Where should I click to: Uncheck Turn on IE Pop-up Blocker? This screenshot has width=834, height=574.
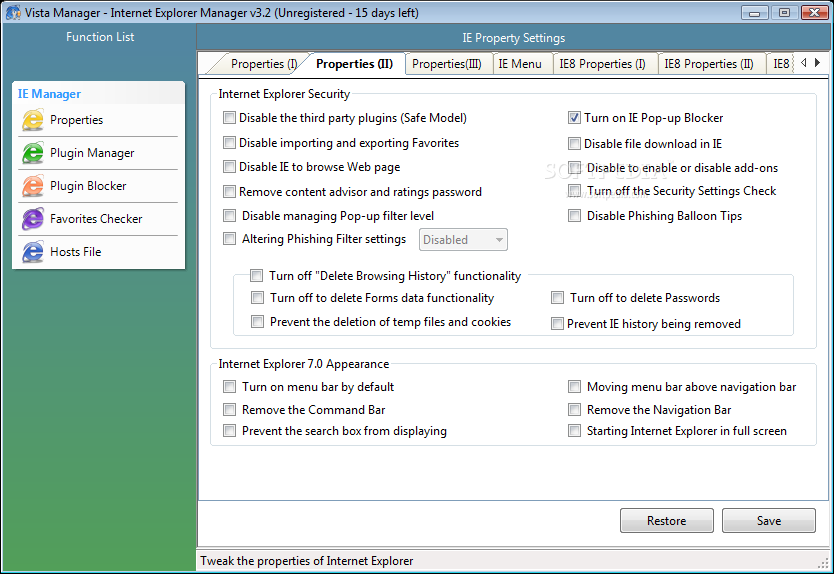point(574,118)
